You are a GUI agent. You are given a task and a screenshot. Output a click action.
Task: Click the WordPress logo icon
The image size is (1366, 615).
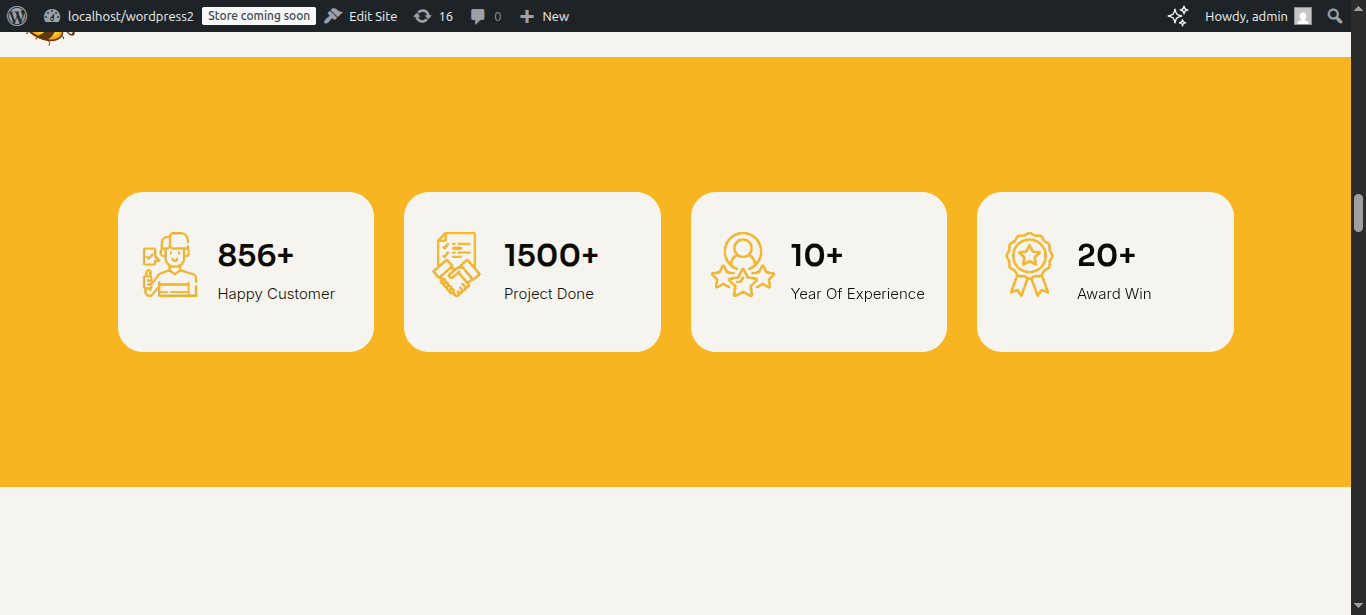pos(17,16)
